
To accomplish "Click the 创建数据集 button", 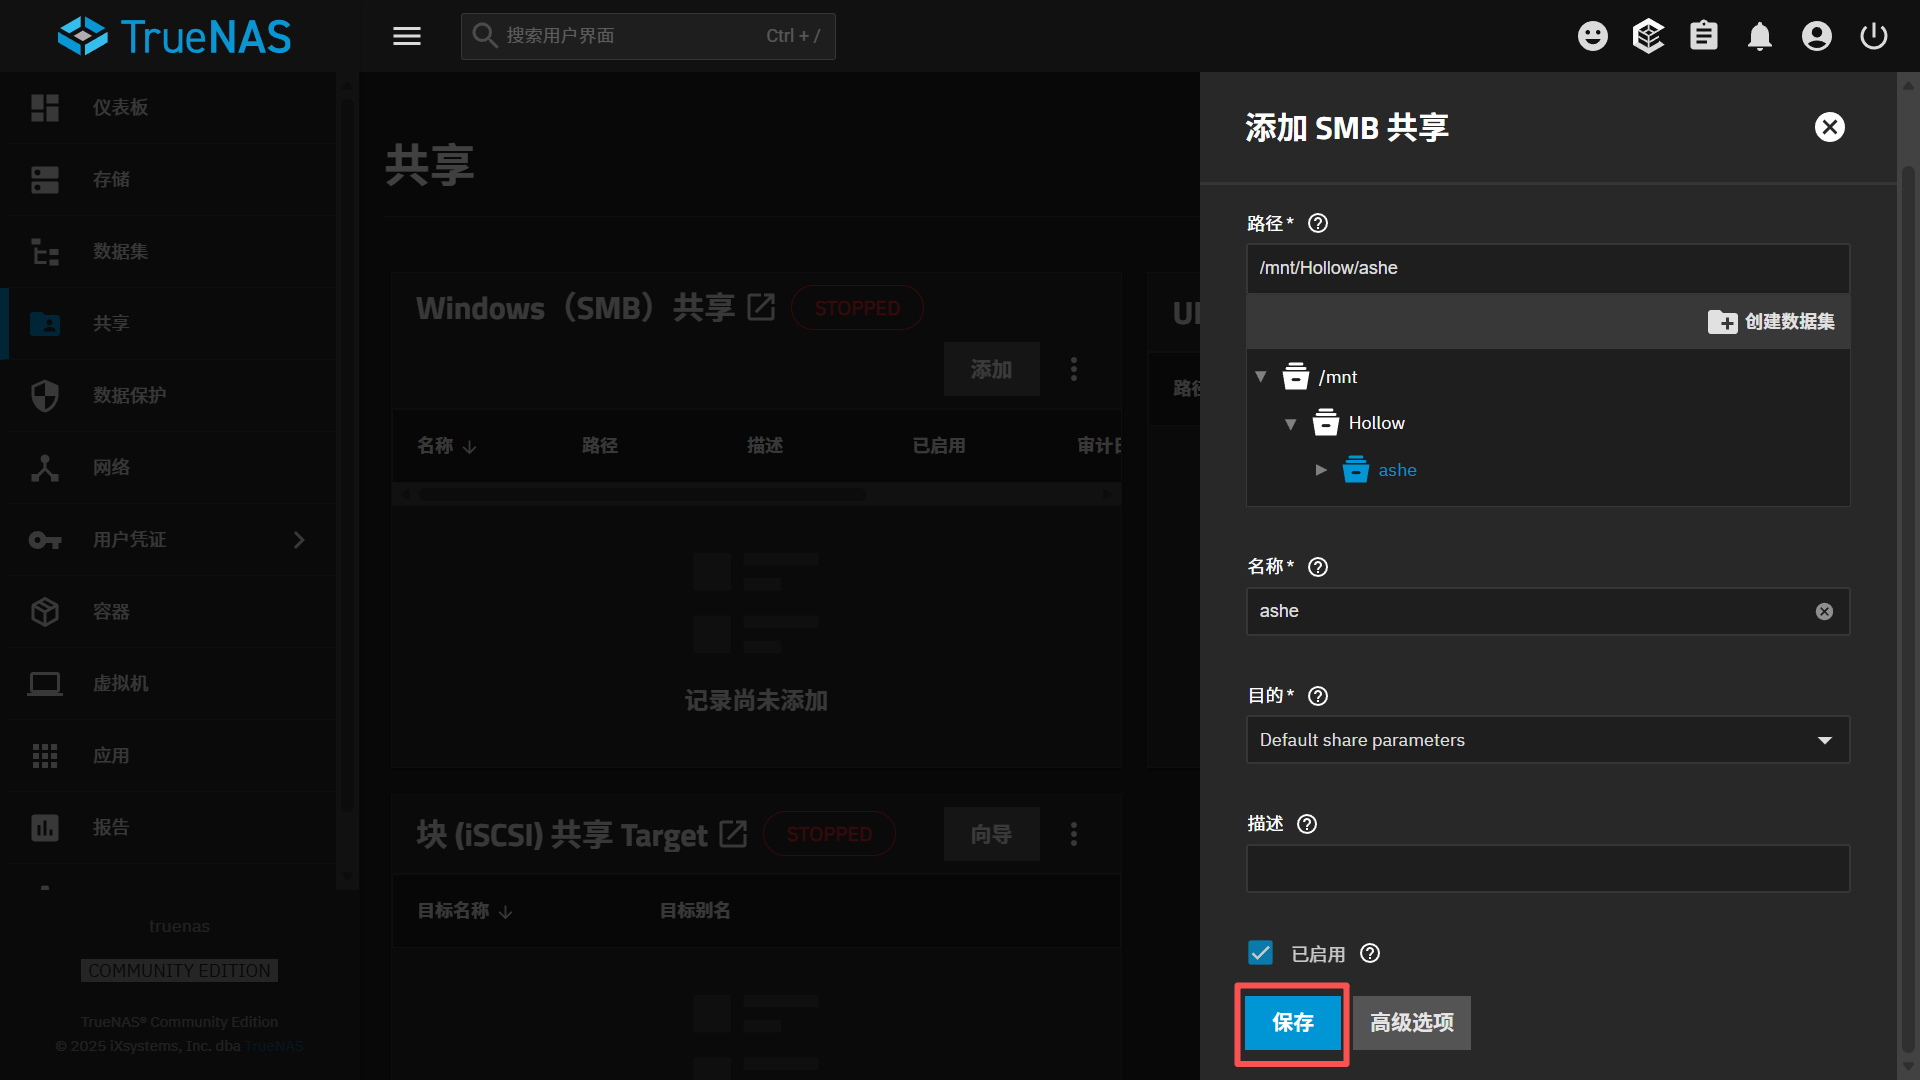I will point(1771,321).
